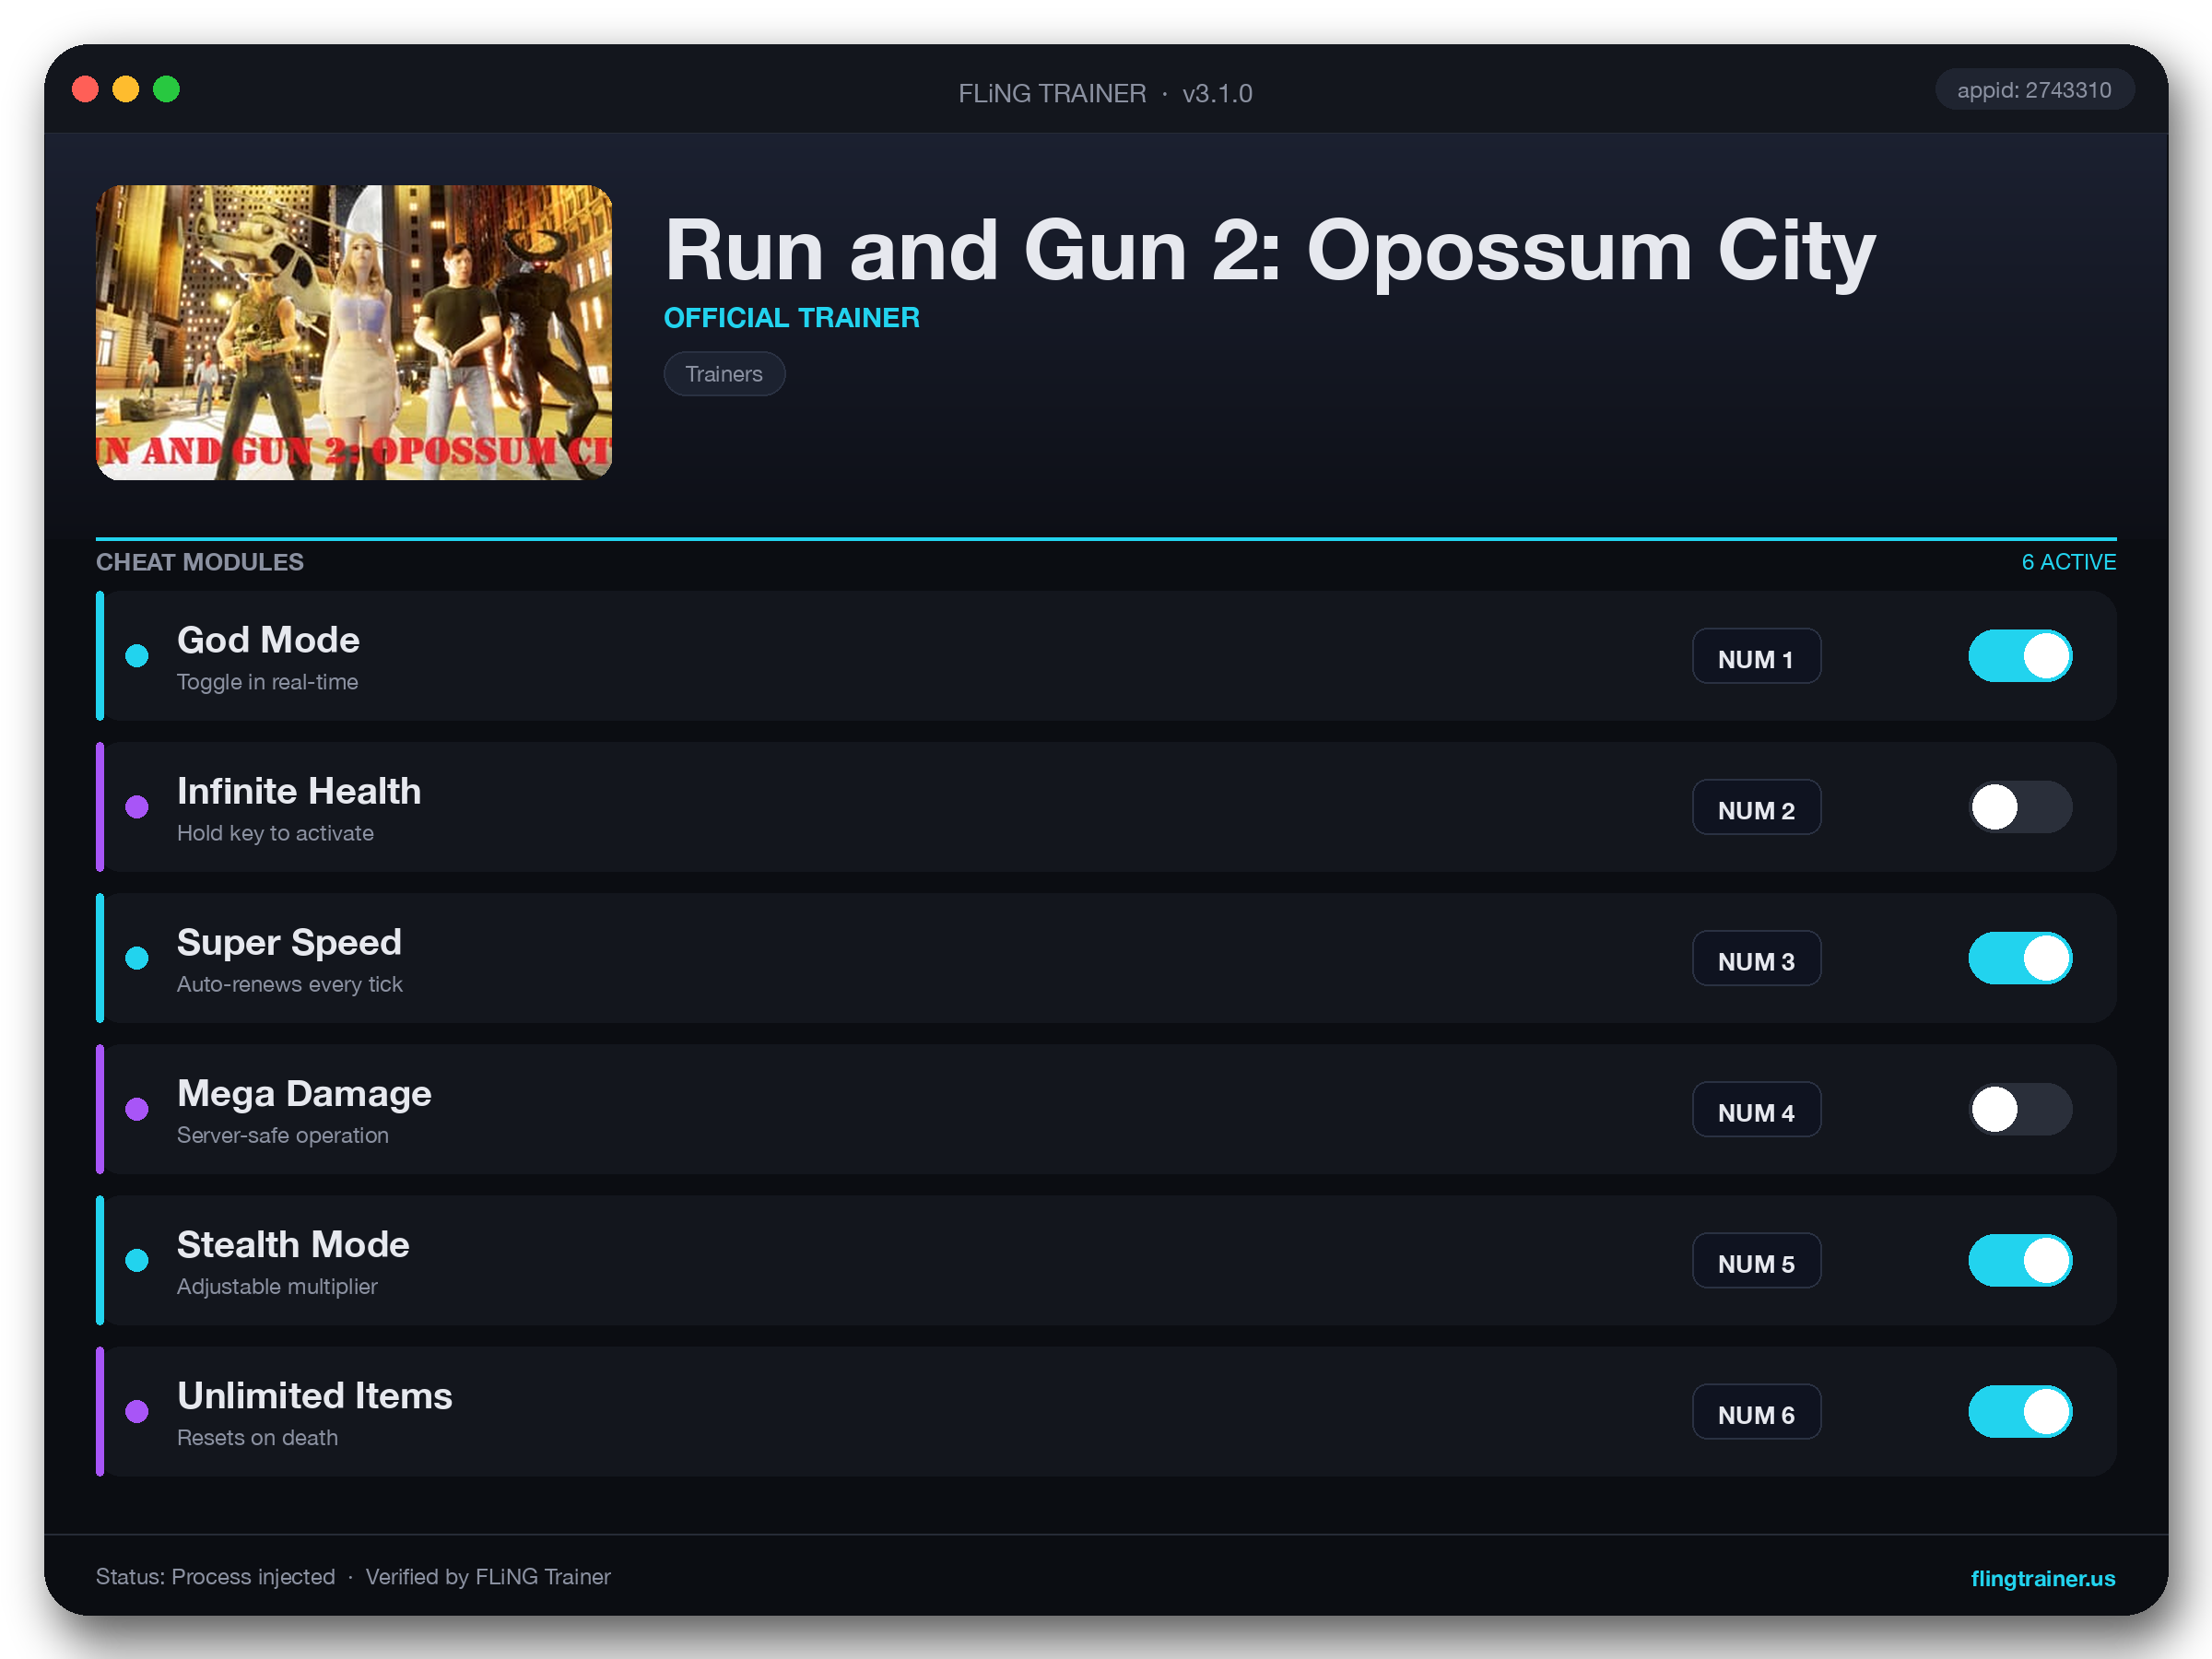Viewport: 2212px width, 1659px height.
Task: Click the Super Speed status dot
Action: [x=137, y=958]
